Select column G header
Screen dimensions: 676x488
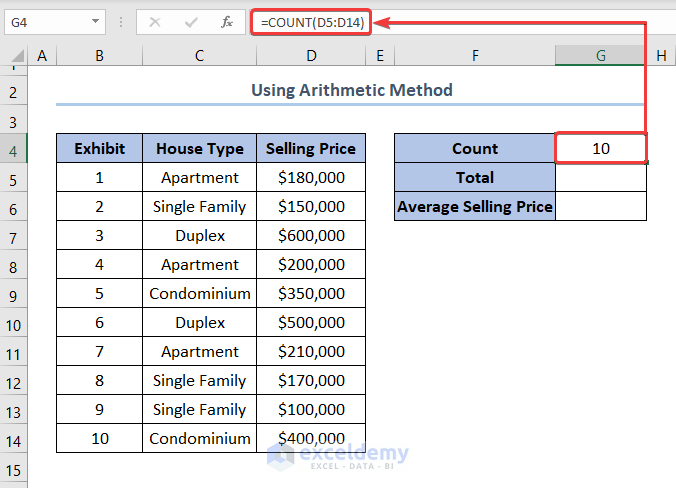click(x=601, y=57)
